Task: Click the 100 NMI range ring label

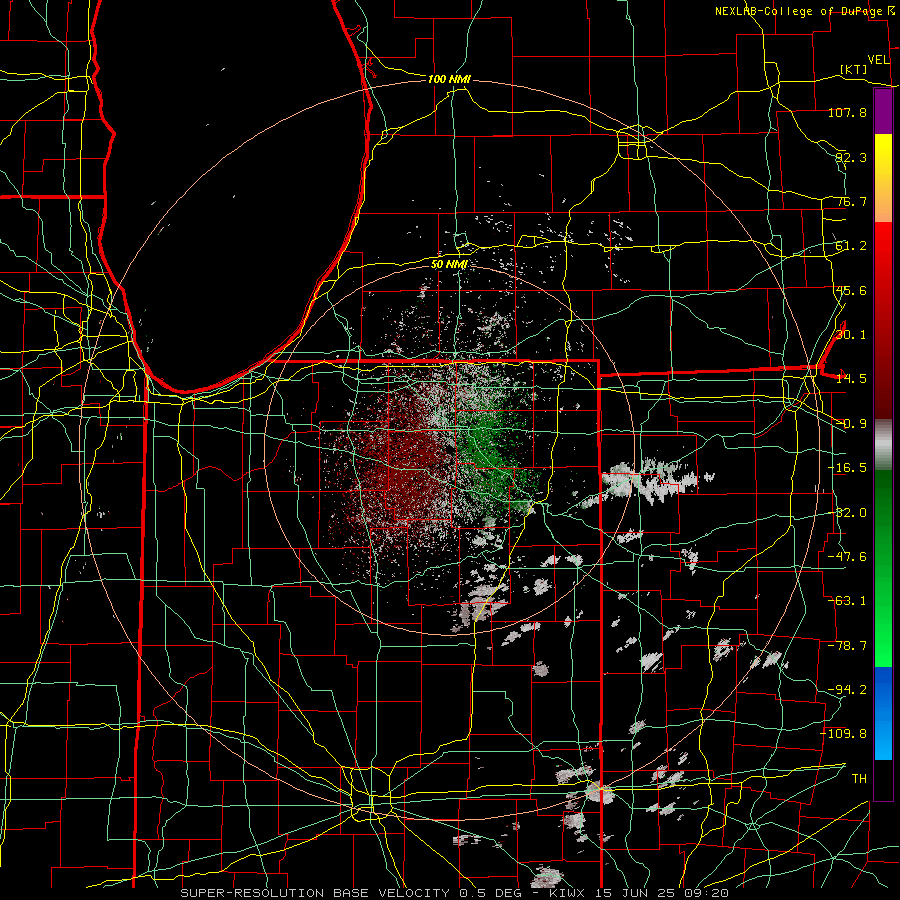Action: pos(449,79)
